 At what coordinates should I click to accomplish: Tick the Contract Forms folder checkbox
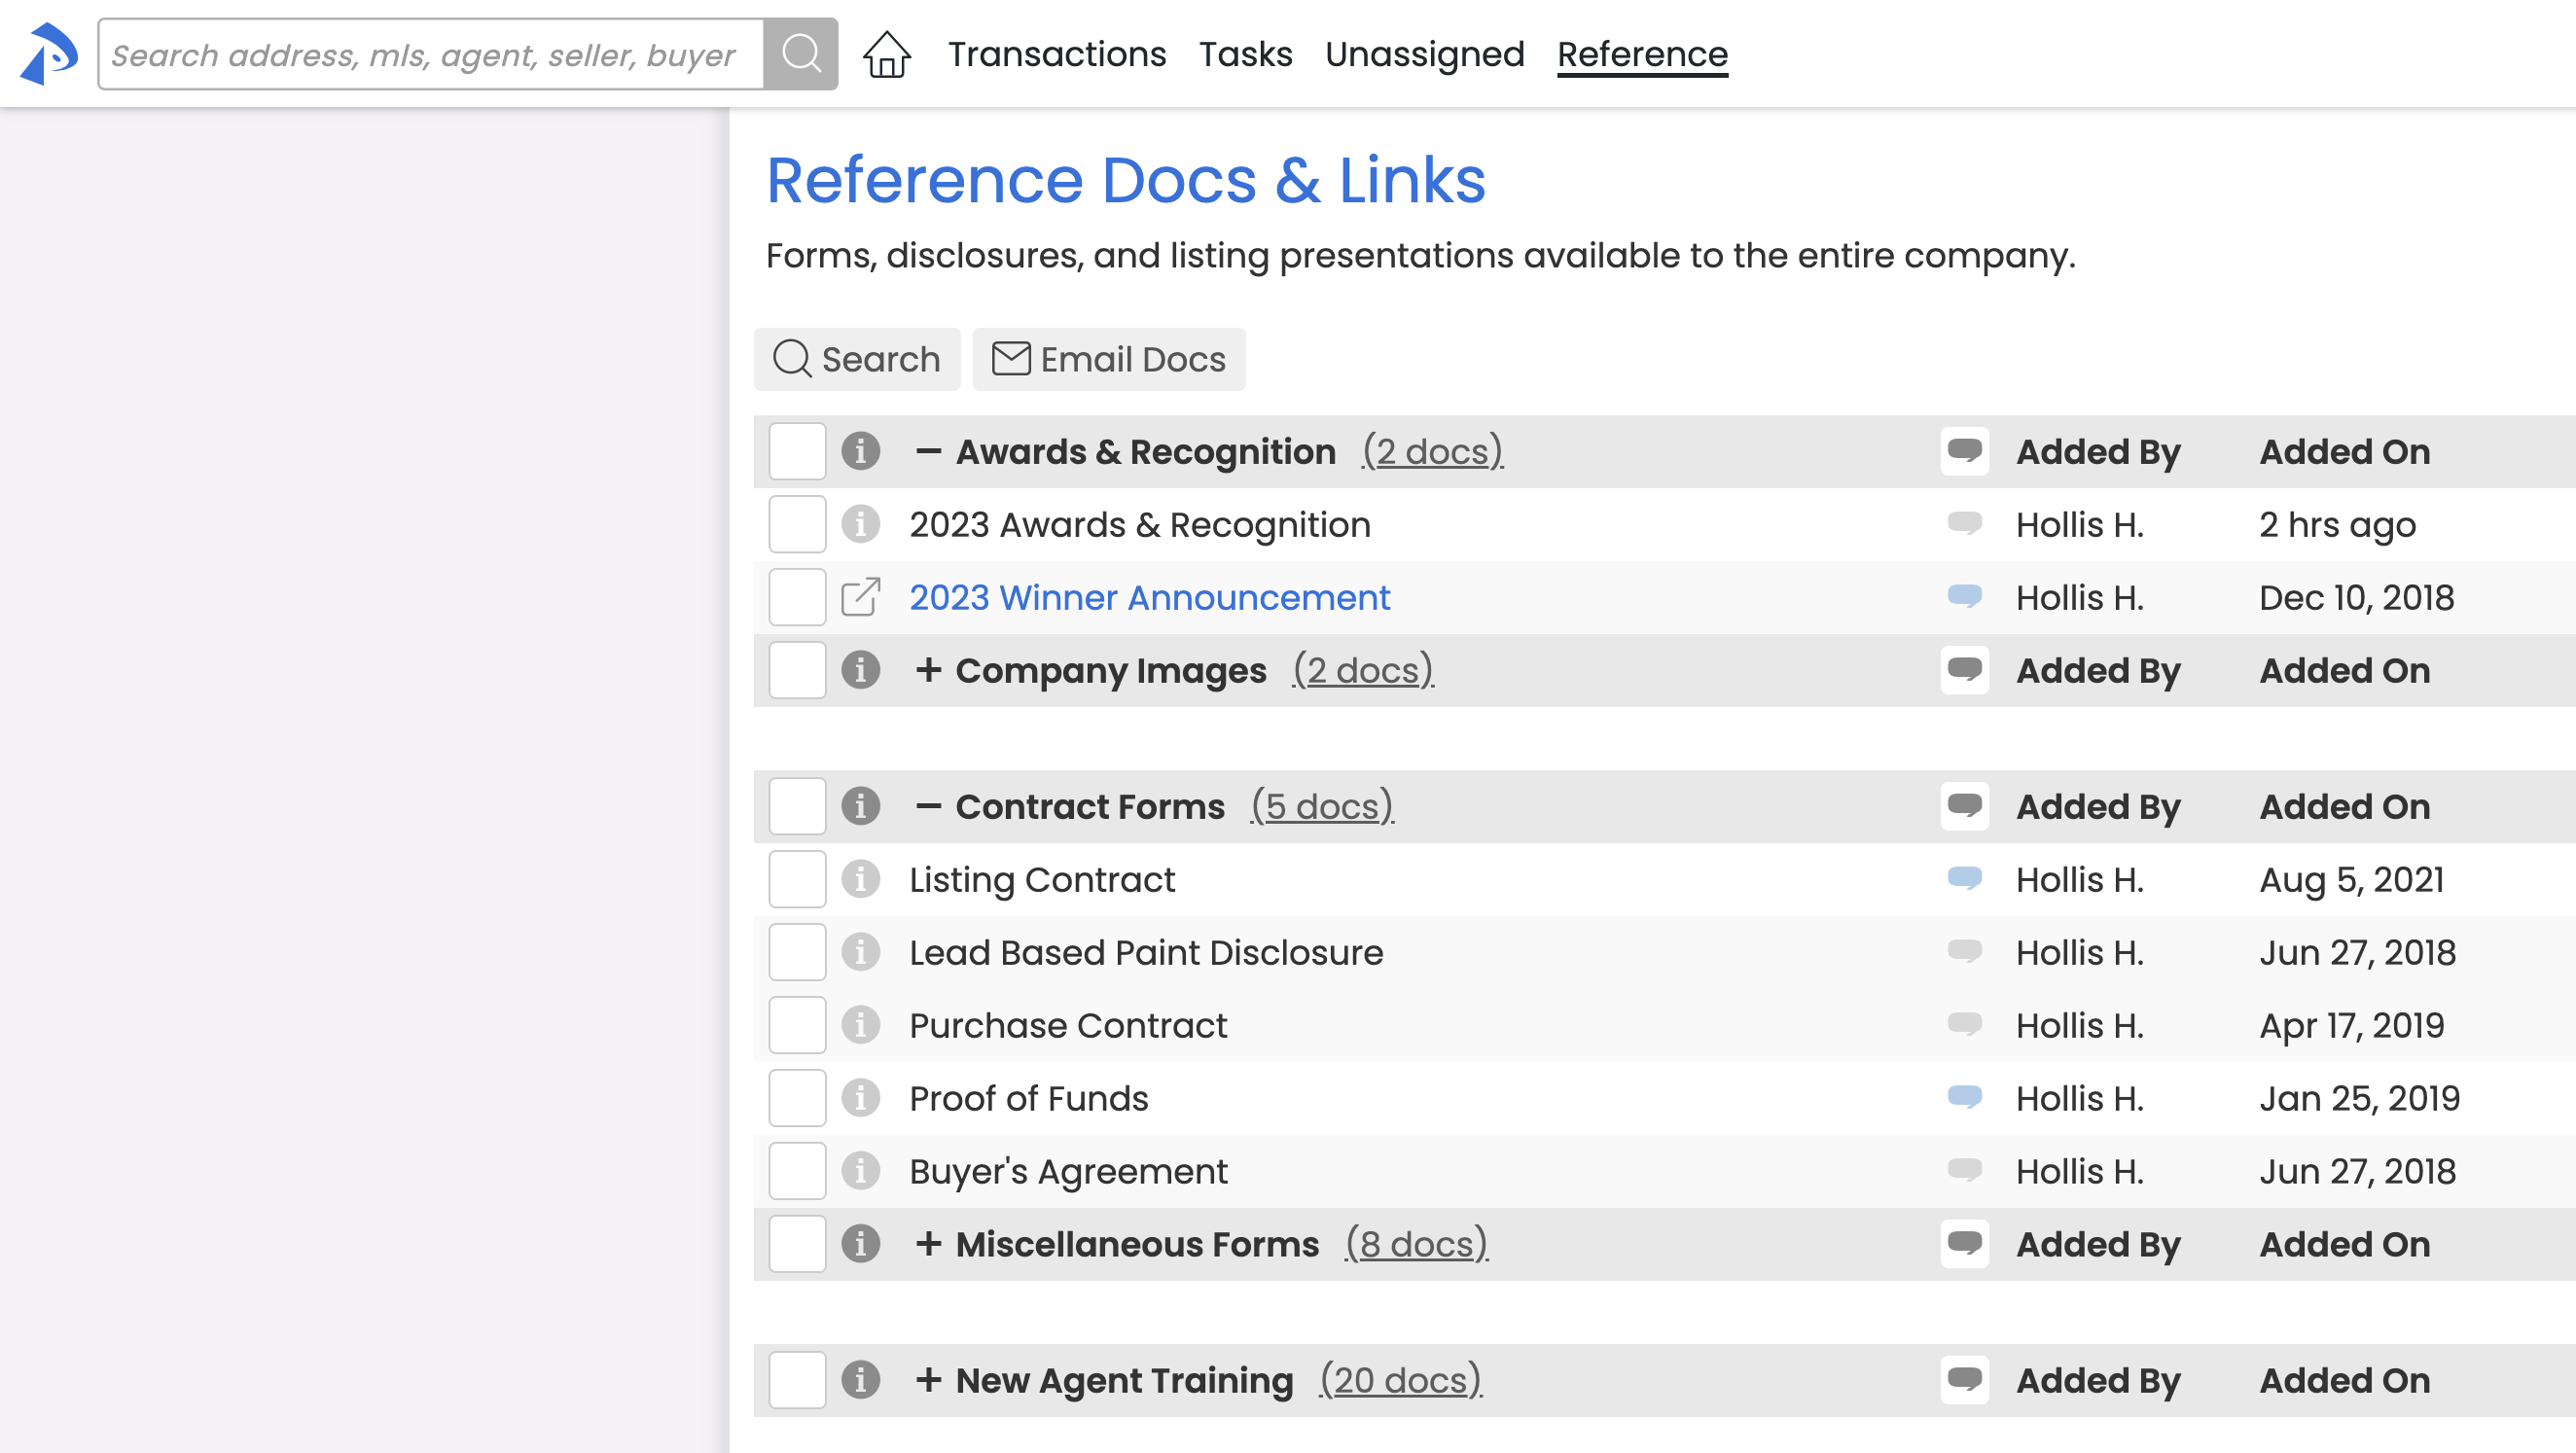click(797, 806)
